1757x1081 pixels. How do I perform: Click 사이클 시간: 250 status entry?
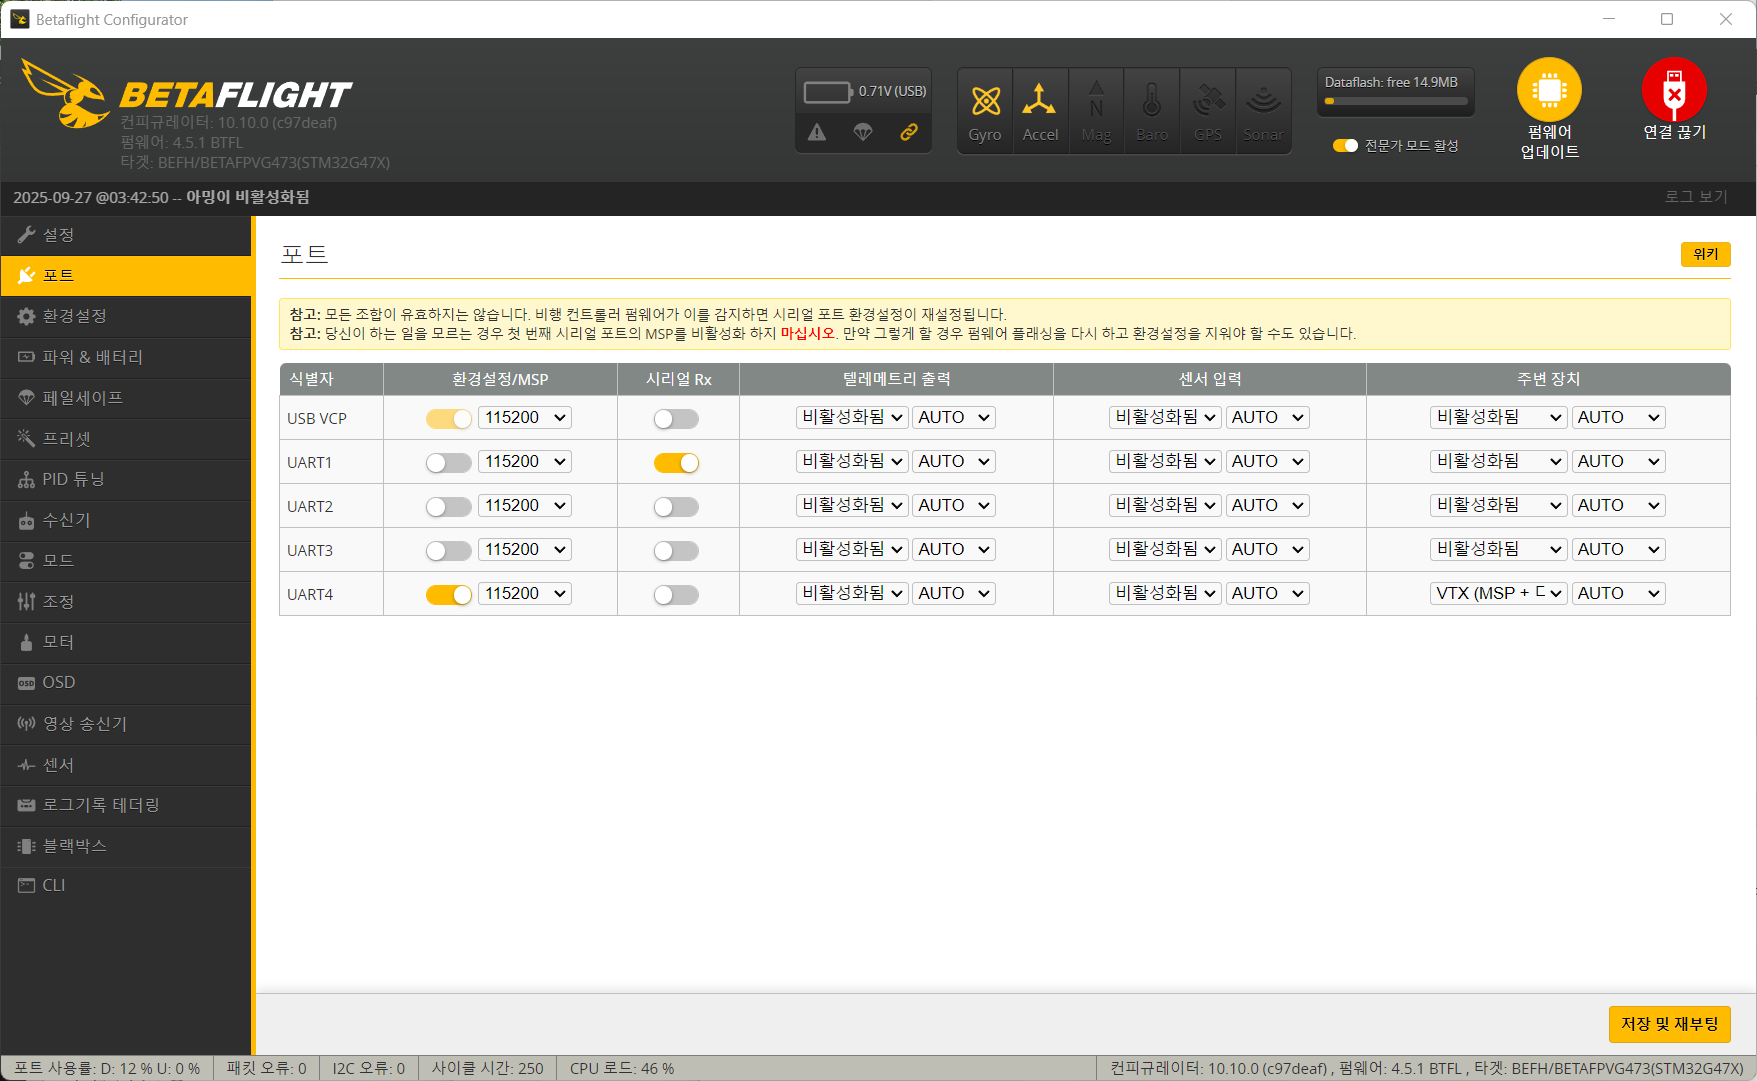pyautogui.click(x=487, y=1068)
